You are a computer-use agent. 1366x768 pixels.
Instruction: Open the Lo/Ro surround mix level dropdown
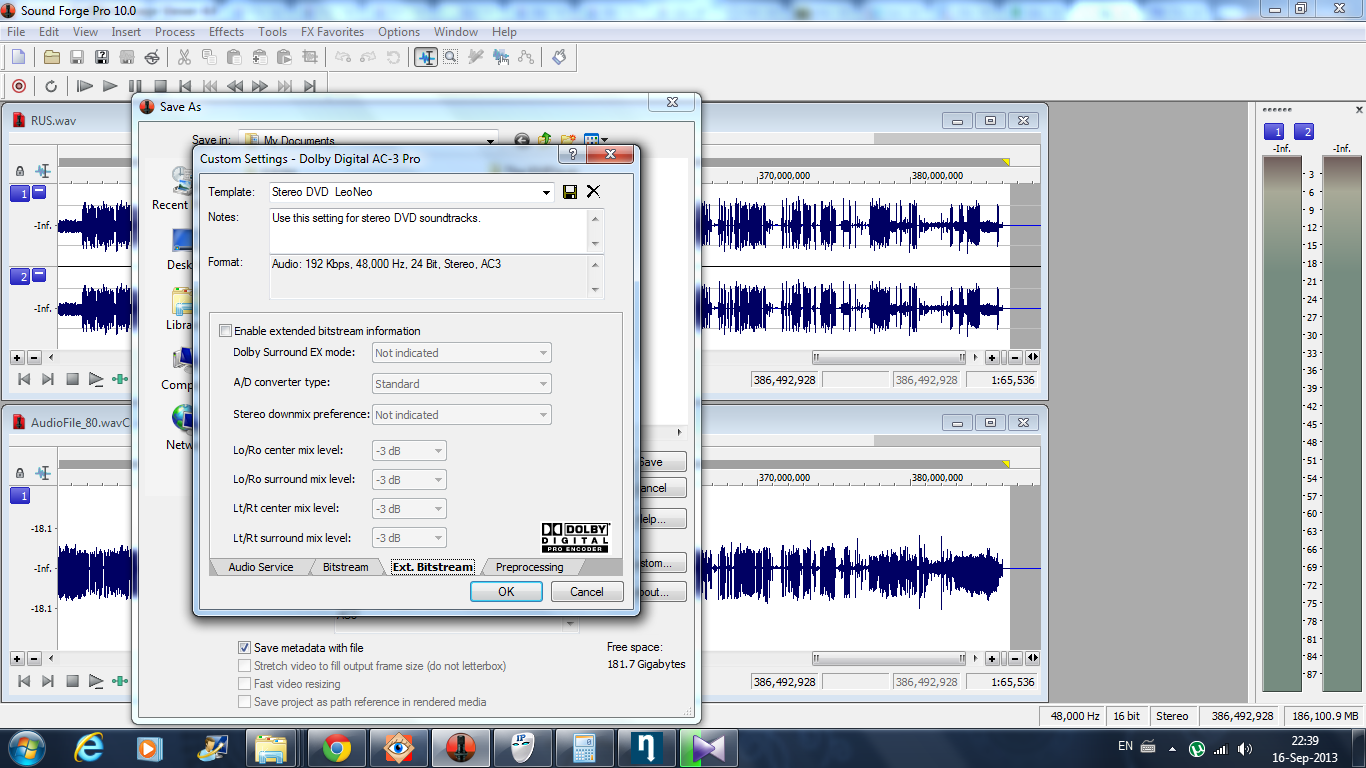click(409, 480)
